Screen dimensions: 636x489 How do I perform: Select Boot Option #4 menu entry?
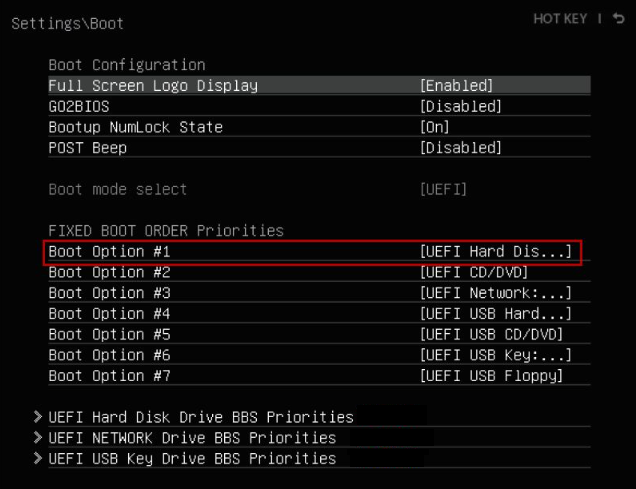pyautogui.click(x=110, y=314)
